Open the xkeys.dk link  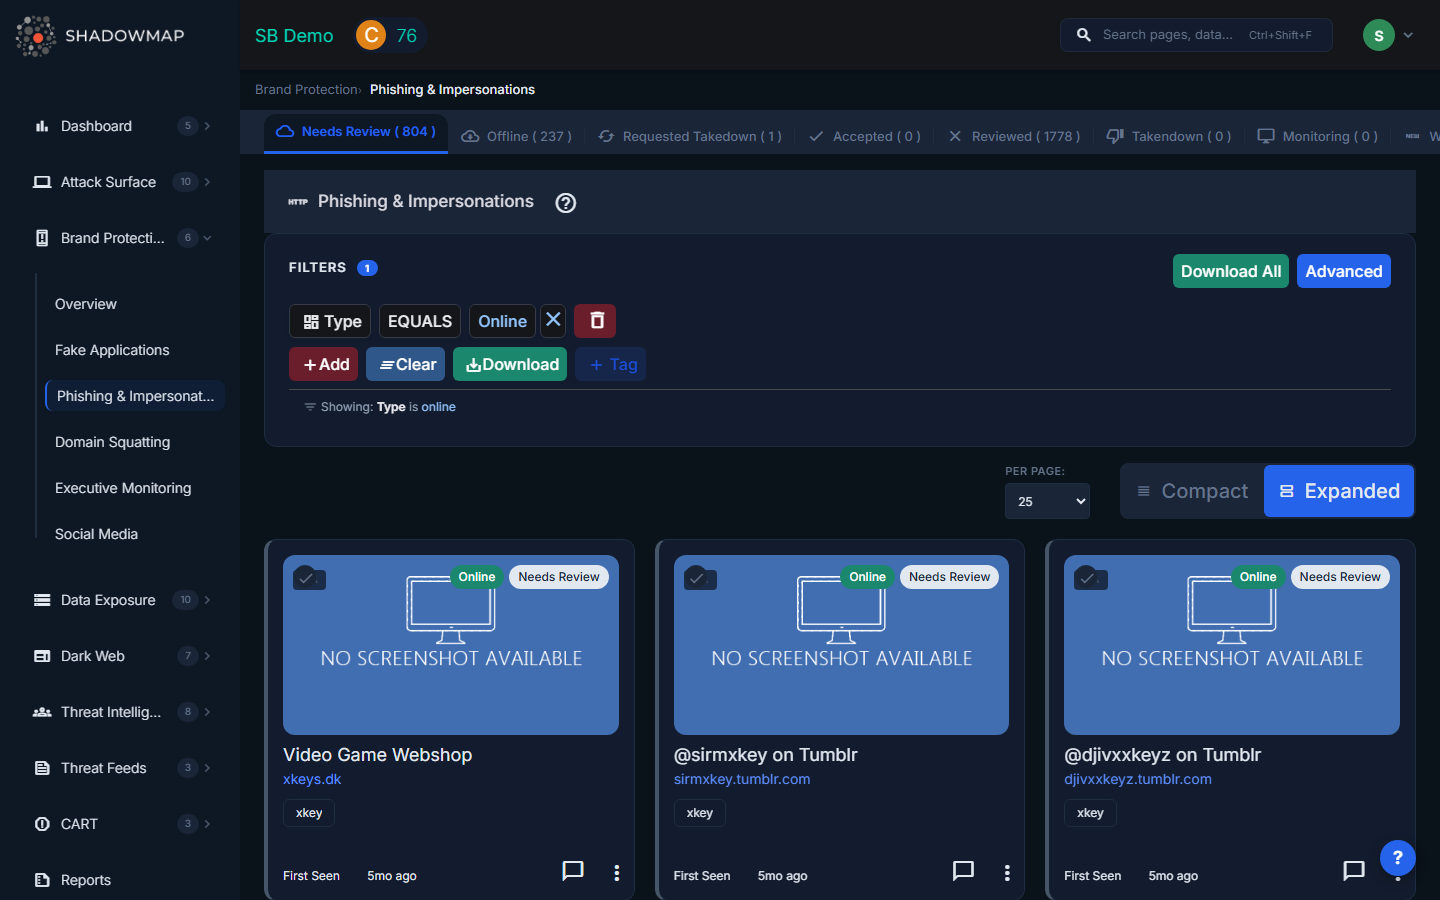[x=312, y=779]
